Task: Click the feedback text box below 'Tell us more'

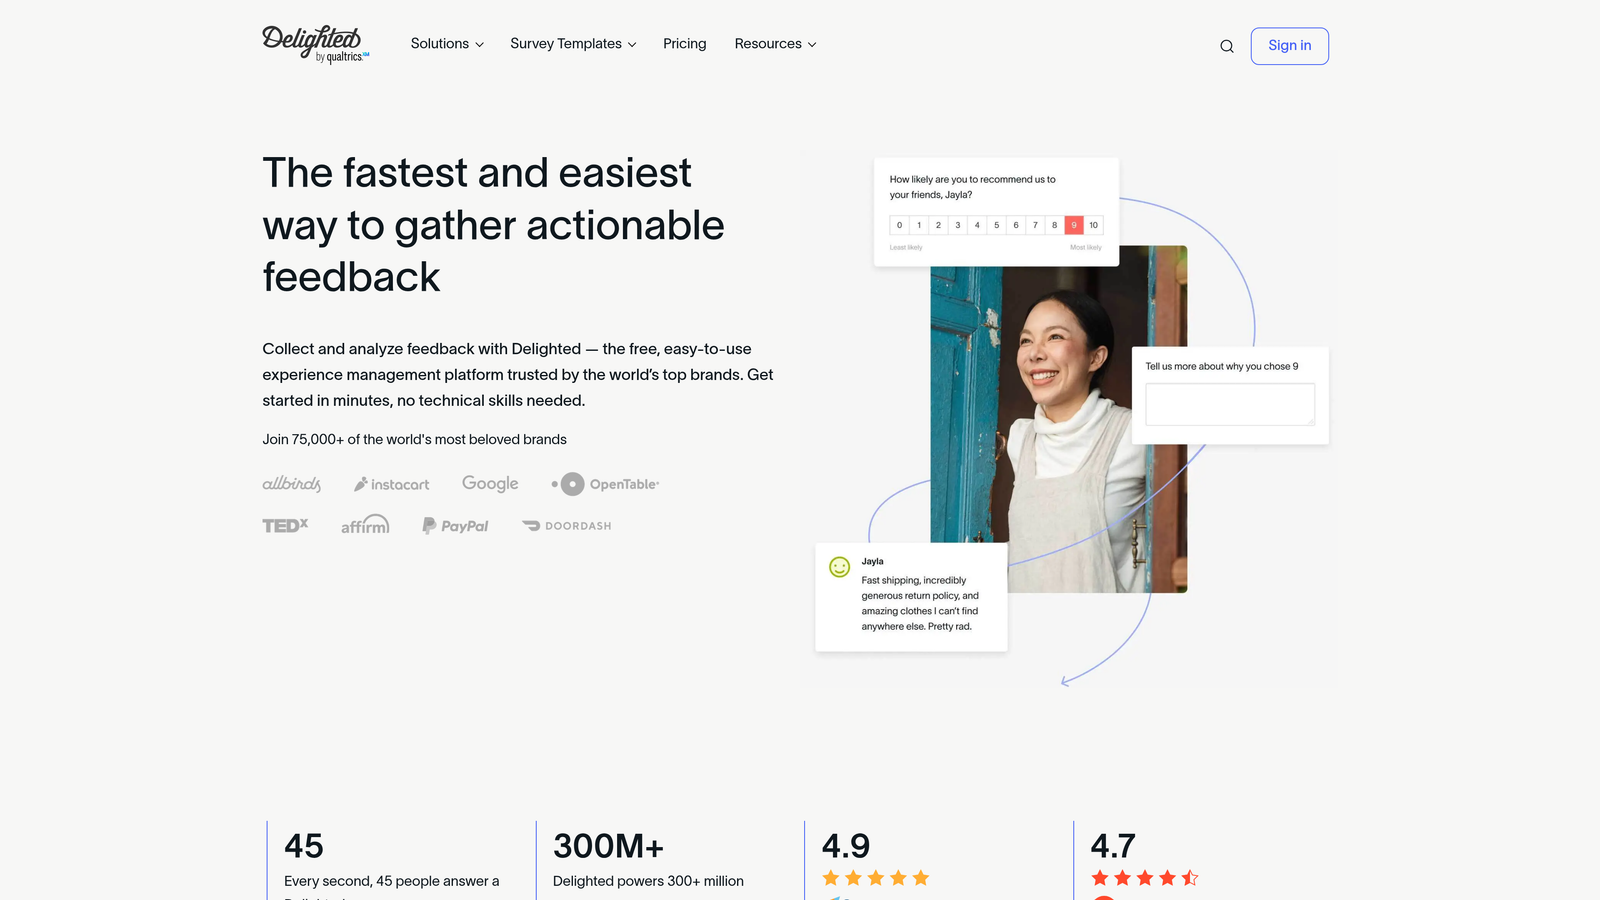Action: [1229, 403]
